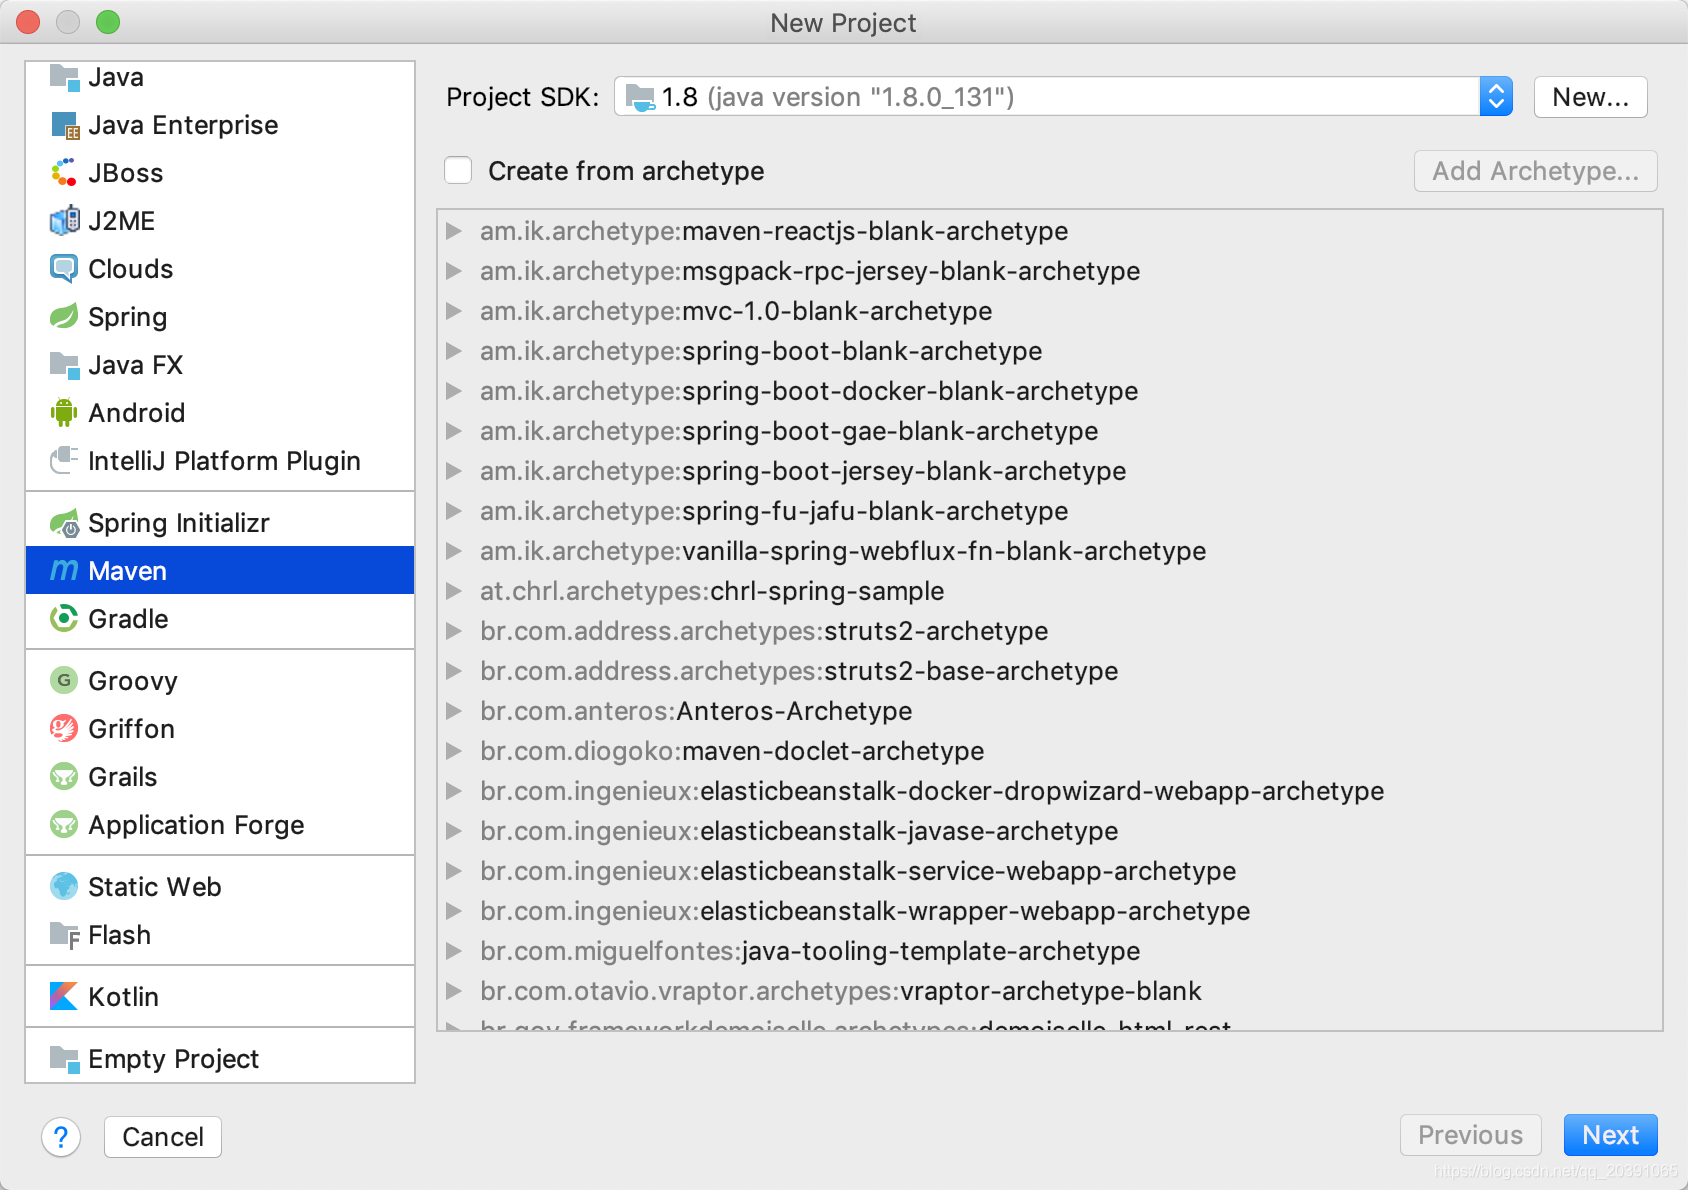The image size is (1688, 1190).
Task: Expand mvc-1.0-blank-archetype node
Action: coord(454,311)
